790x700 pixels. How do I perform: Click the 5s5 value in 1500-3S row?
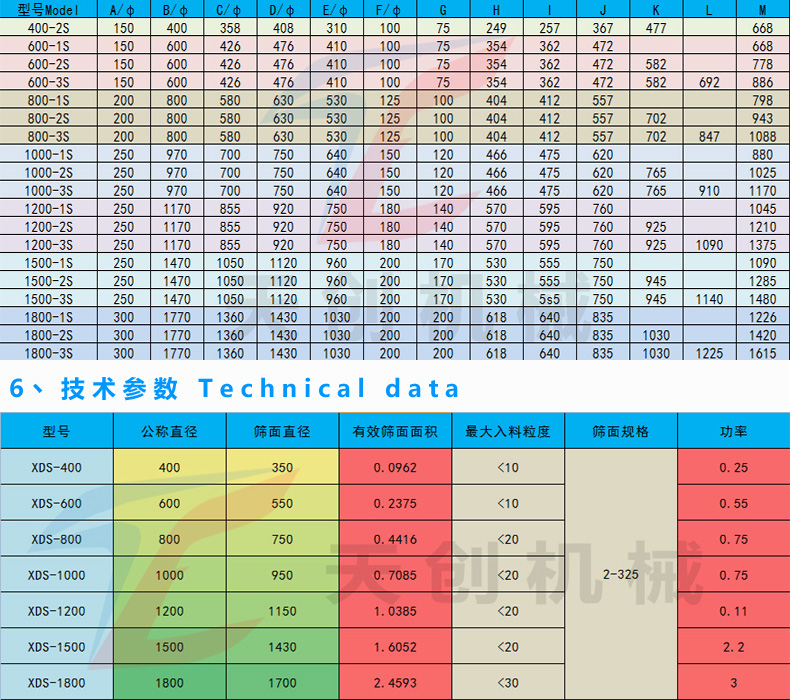point(549,299)
